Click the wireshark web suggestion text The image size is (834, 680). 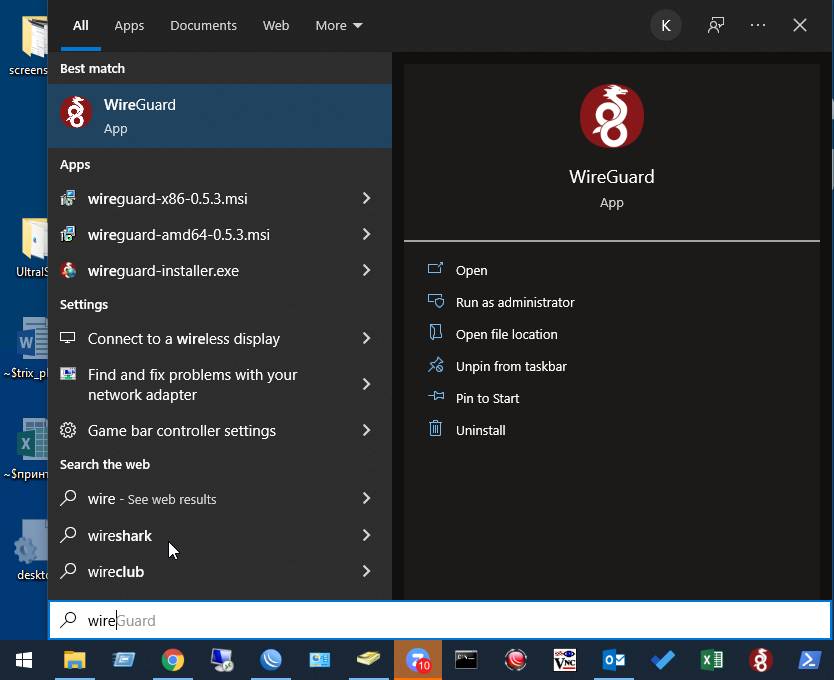pyautogui.click(x=120, y=535)
